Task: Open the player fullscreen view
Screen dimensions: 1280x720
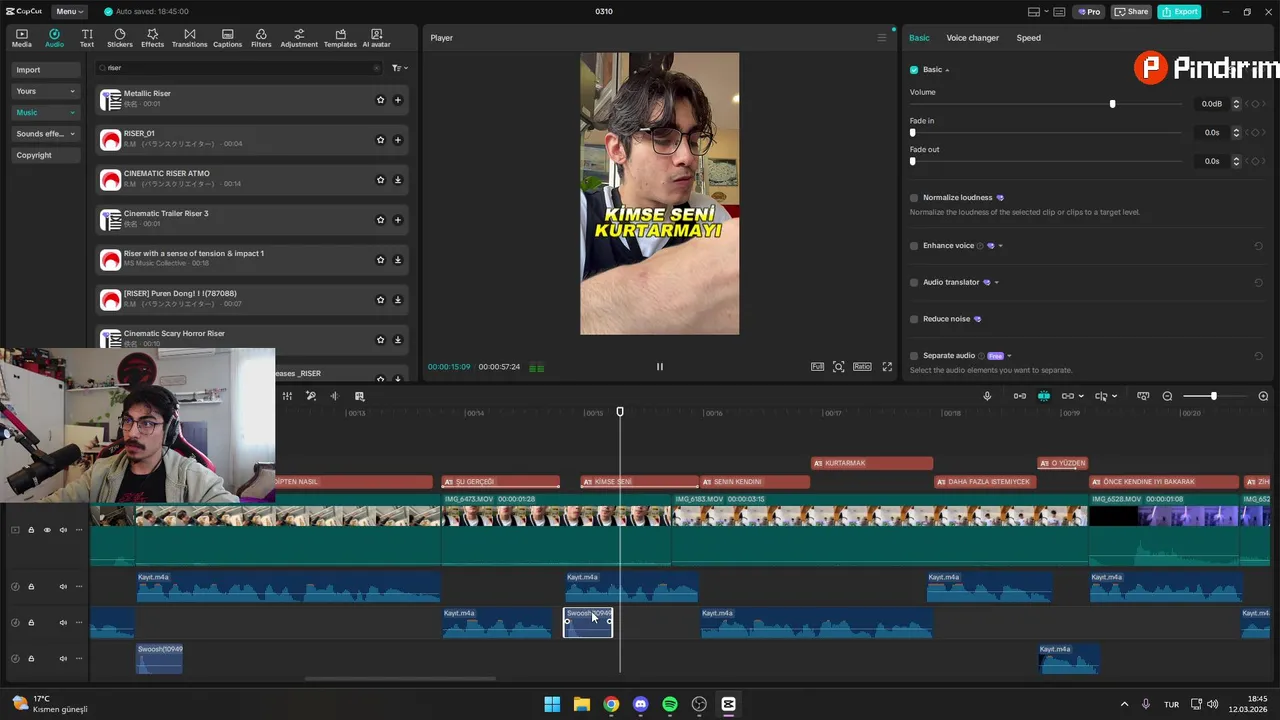Action: coord(887,367)
